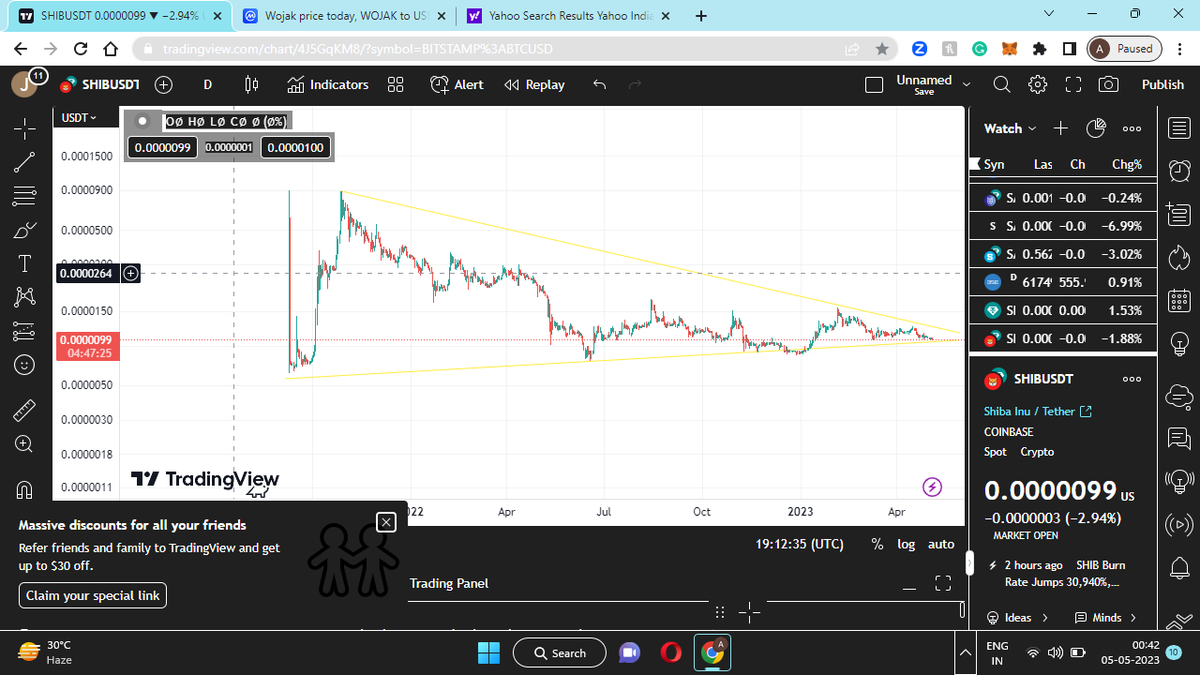Enter fullscreen mode on the chart
This screenshot has height=675, width=1200.
pyautogui.click(x=1073, y=85)
